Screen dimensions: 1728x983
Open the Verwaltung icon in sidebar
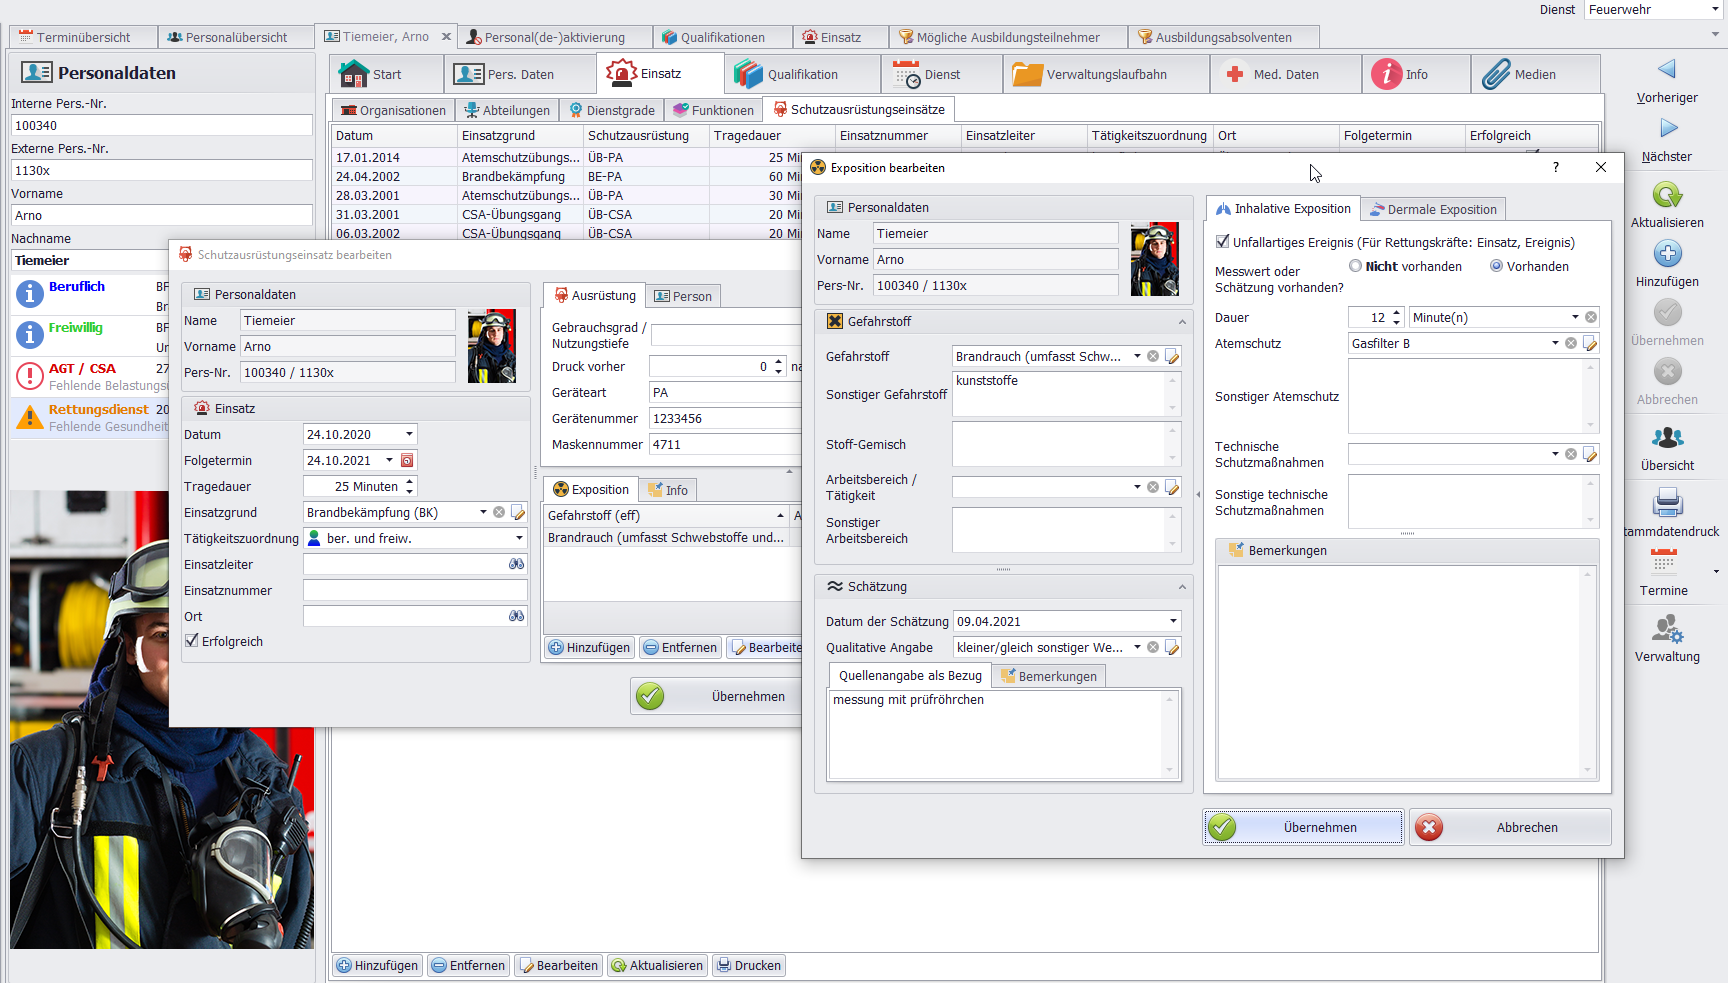coord(1667,630)
